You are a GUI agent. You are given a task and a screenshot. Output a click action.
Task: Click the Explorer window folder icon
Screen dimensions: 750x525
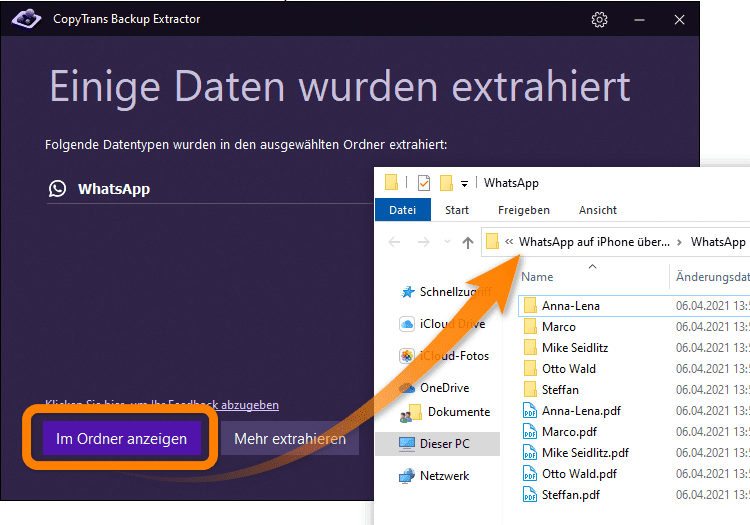coord(391,182)
